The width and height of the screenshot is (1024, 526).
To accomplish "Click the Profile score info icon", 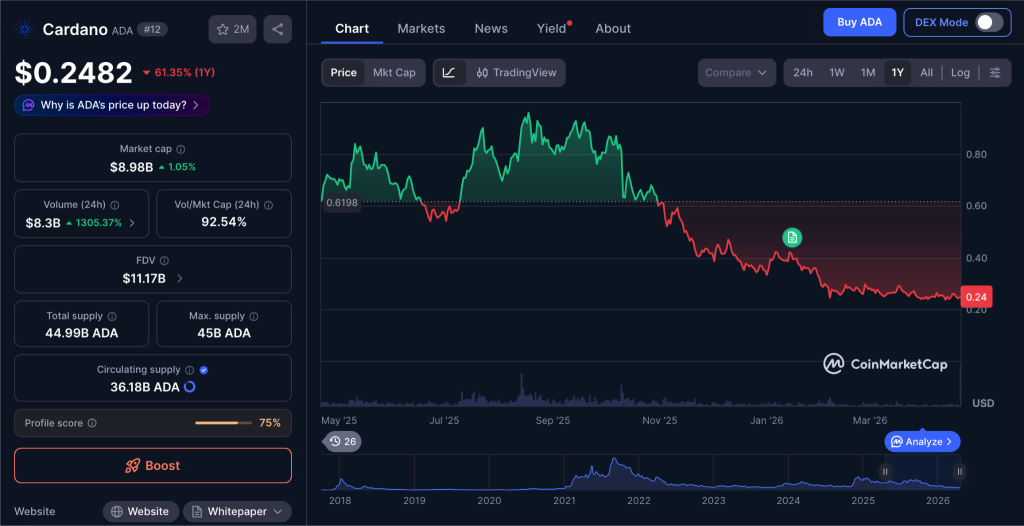I will coord(92,423).
